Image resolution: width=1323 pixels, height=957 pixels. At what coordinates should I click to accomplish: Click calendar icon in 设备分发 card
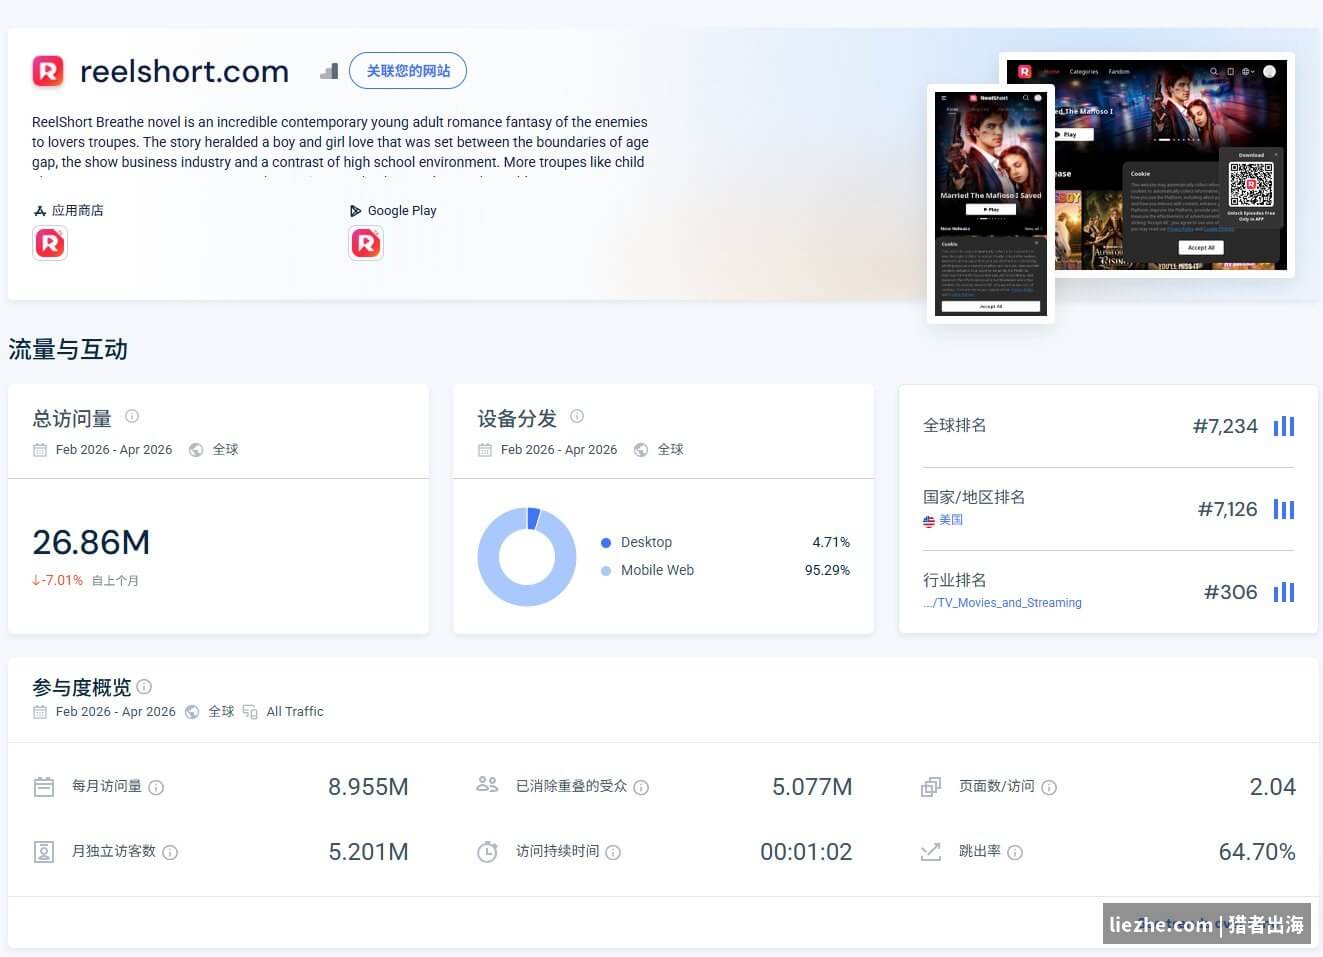click(x=485, y=450)
